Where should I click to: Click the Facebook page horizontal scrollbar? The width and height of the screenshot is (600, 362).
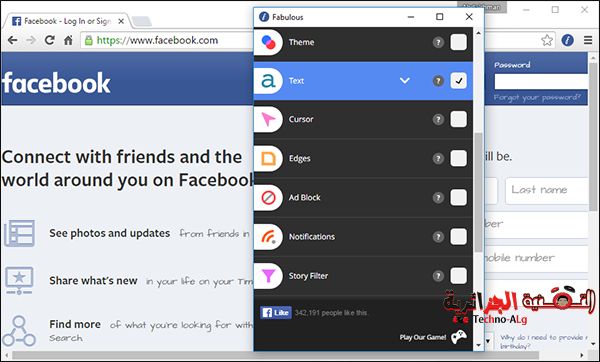[276, 355]
